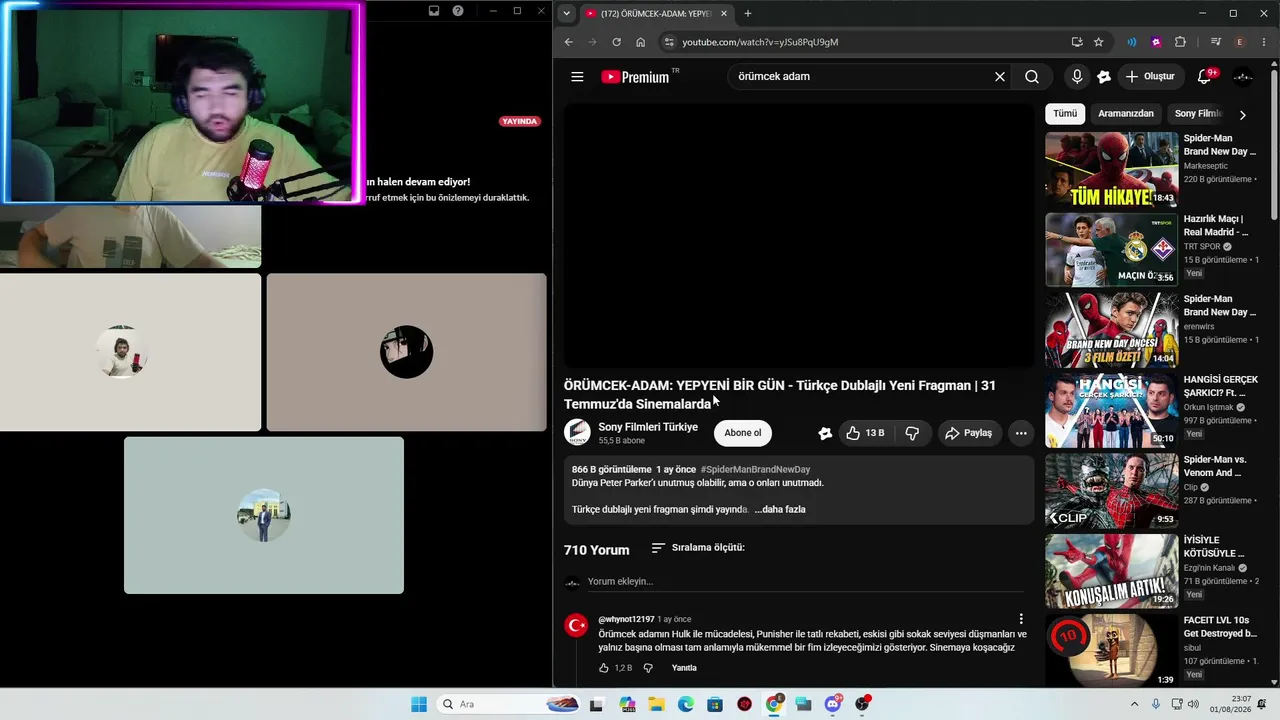Open the YouTube account avatar menu
This screenshot has height=720, width=1280.
click(x=1243, y=77)
